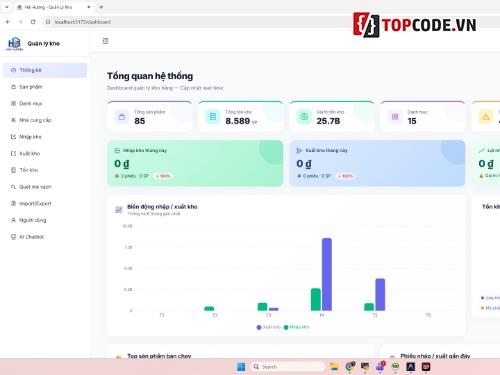Click the Tổng tồn kho list icon
Image resolution: width=500 pixels, height=375 pixels.
click(x=213, y=117)
